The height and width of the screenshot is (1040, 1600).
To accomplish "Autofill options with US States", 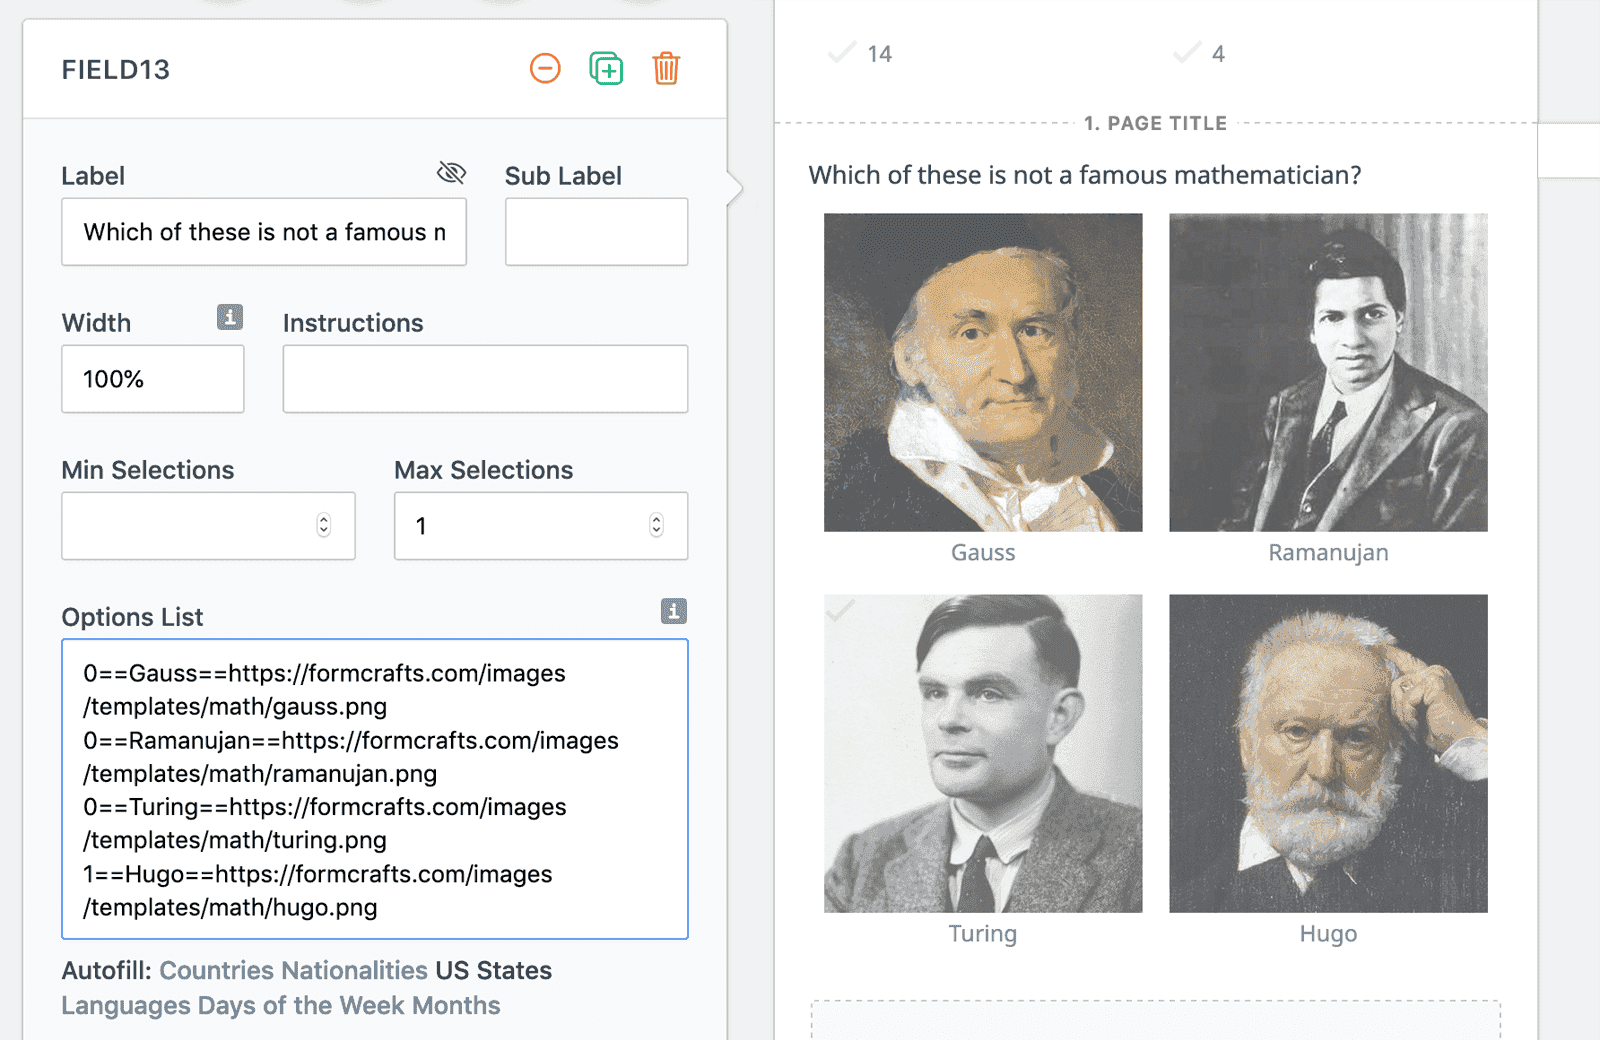I will point(494,970).
